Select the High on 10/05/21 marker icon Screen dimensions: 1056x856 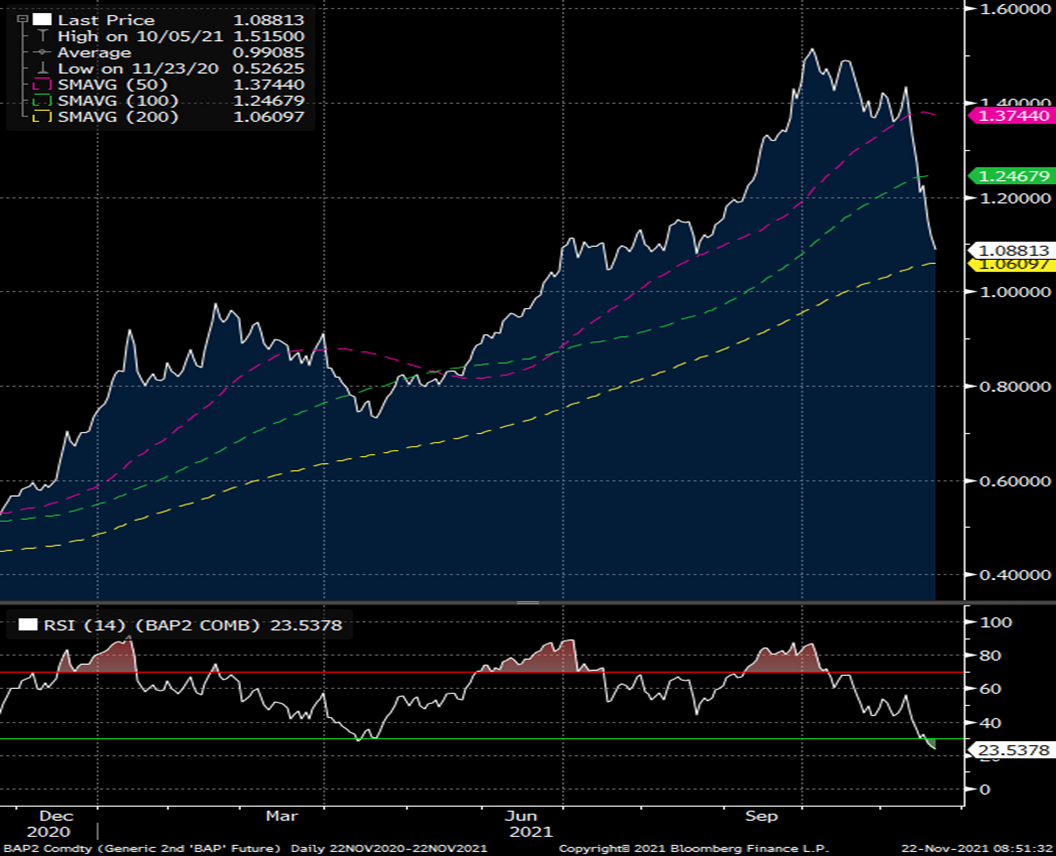[x=42, y=36]
